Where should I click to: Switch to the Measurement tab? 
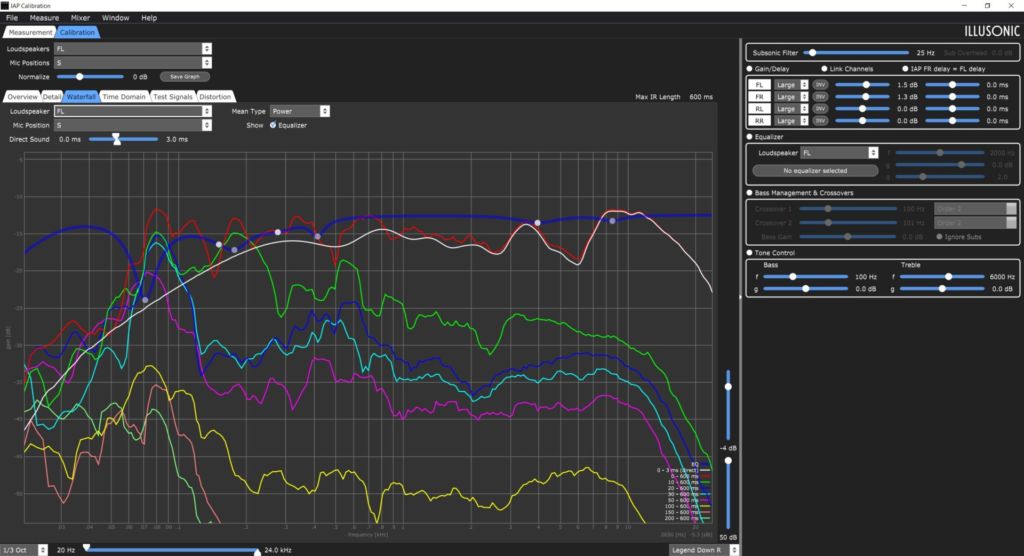coord(30,32)
